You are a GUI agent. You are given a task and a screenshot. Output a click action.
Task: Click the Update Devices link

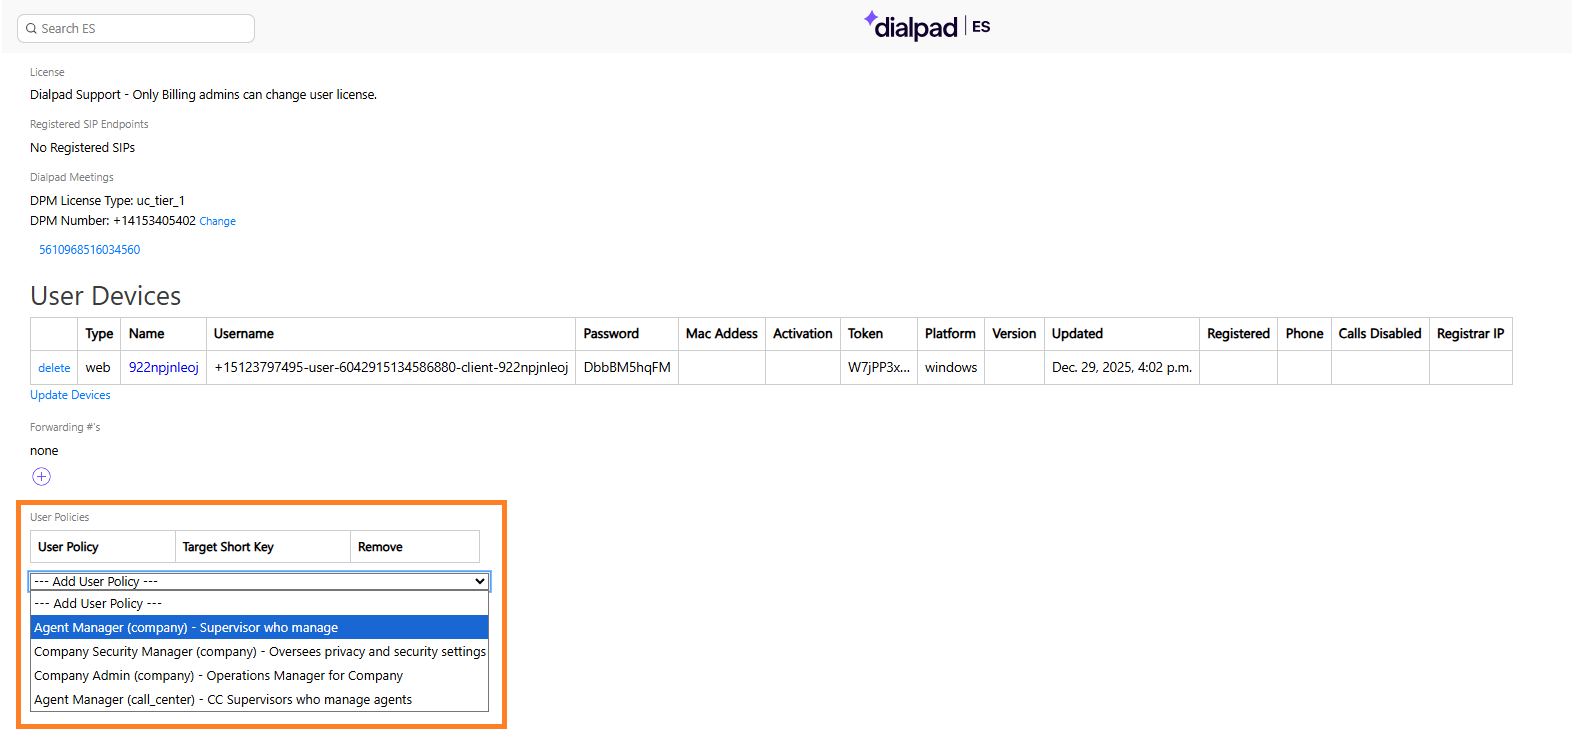click(x=70, y=395)
